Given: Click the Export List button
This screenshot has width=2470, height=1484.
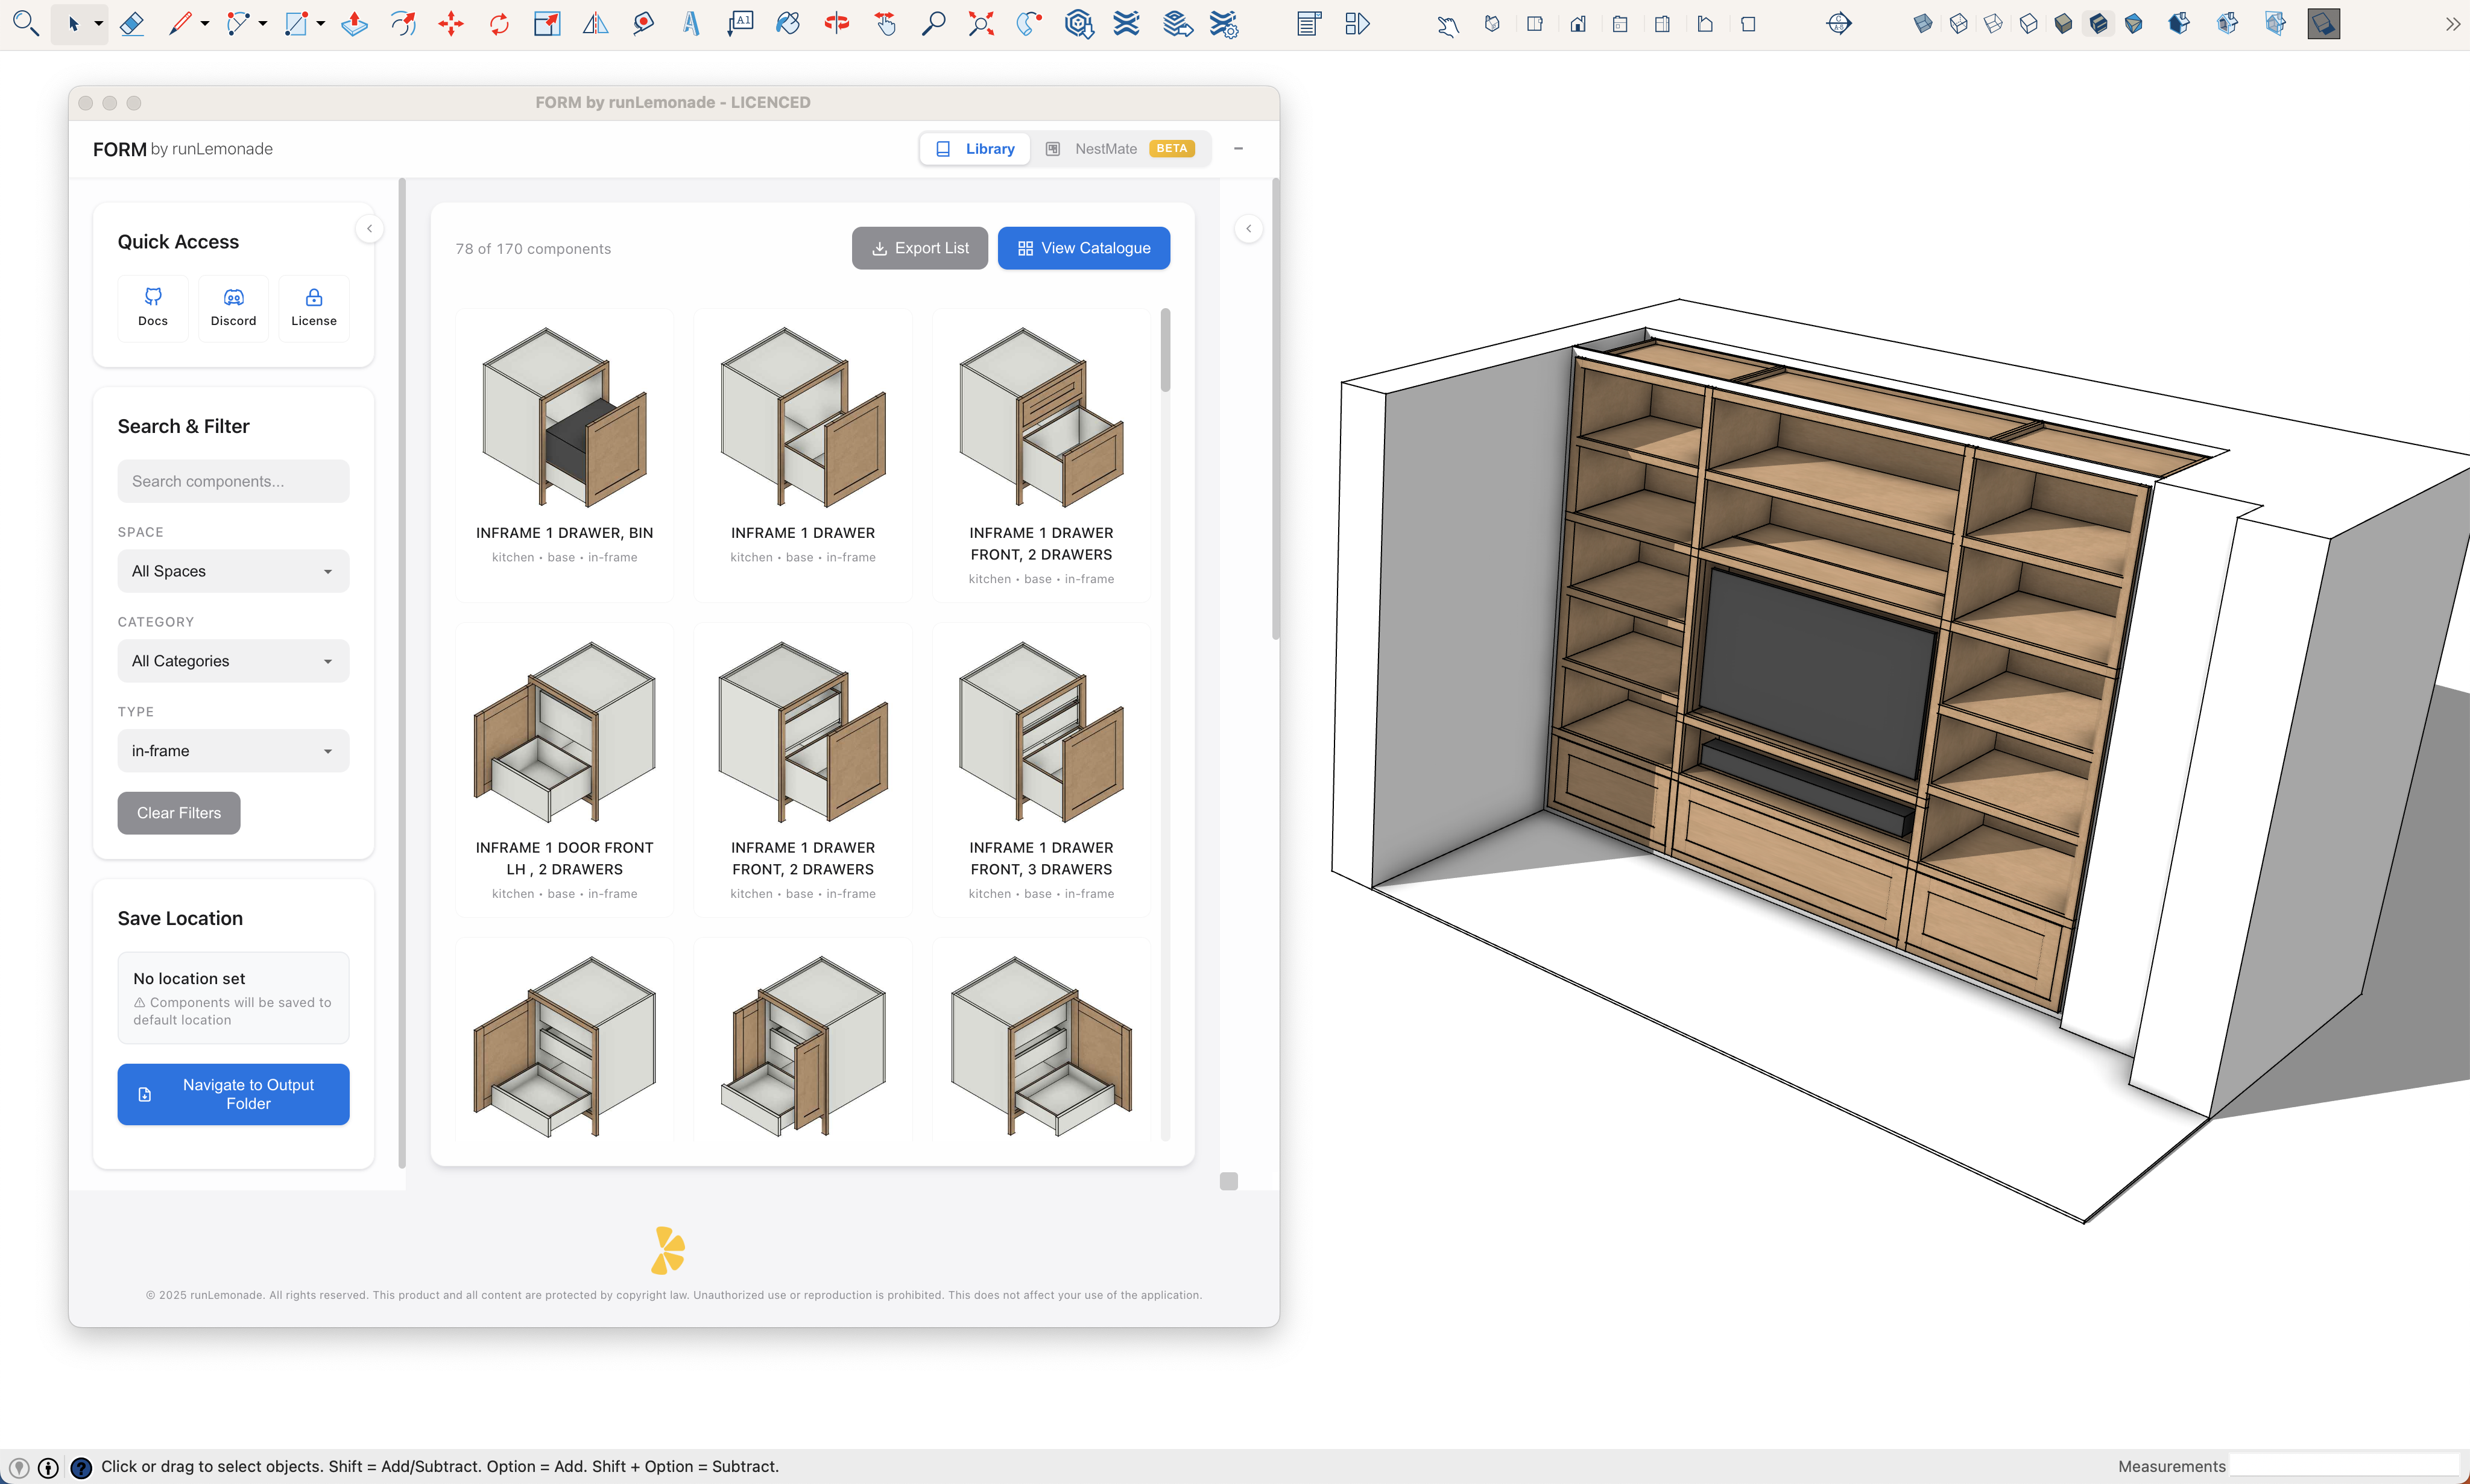Looking at the screenshot, I should pos(919,248).
